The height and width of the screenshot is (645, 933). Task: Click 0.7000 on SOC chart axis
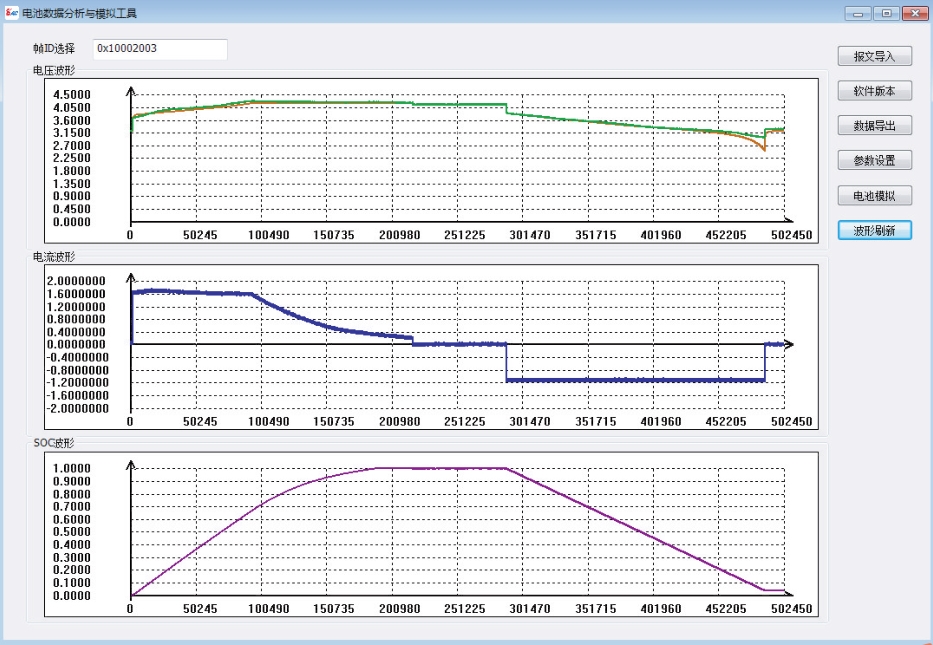pos(72,506)
